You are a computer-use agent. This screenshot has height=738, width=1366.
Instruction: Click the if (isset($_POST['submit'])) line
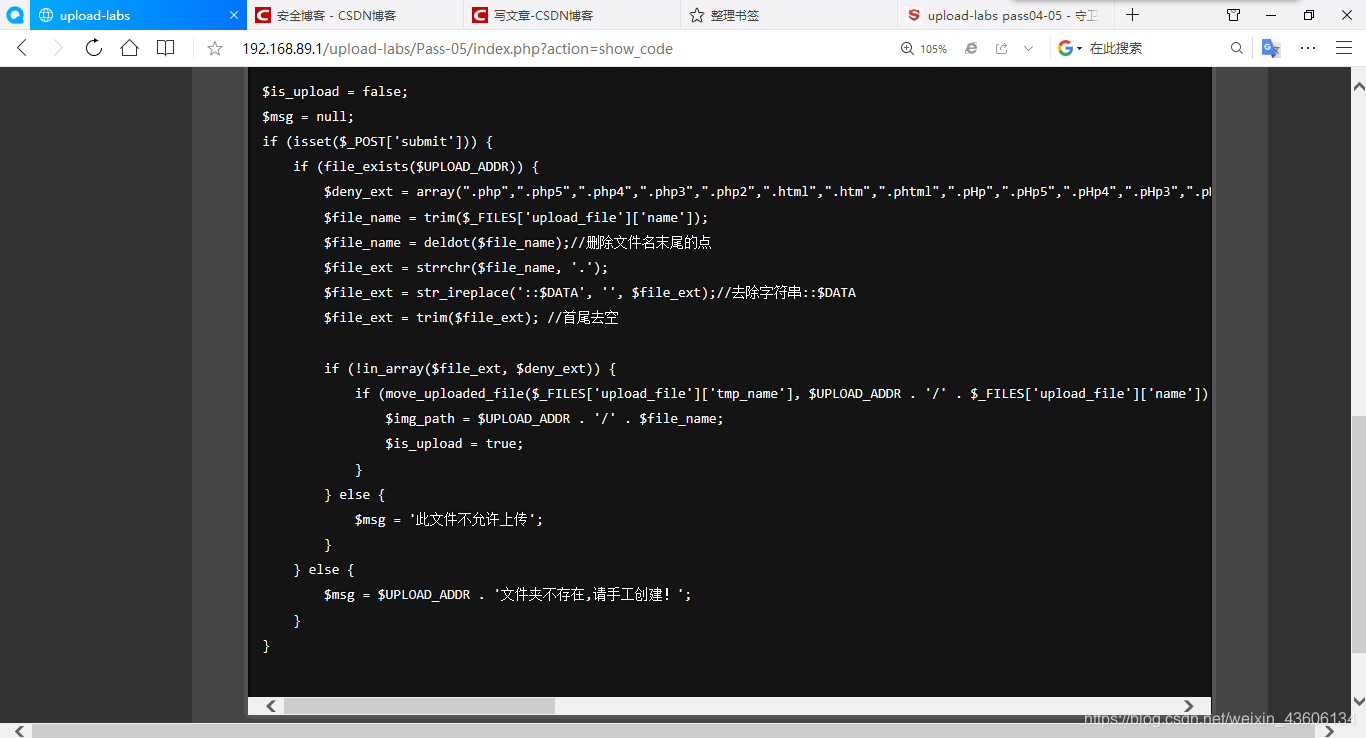click(378, 141)
